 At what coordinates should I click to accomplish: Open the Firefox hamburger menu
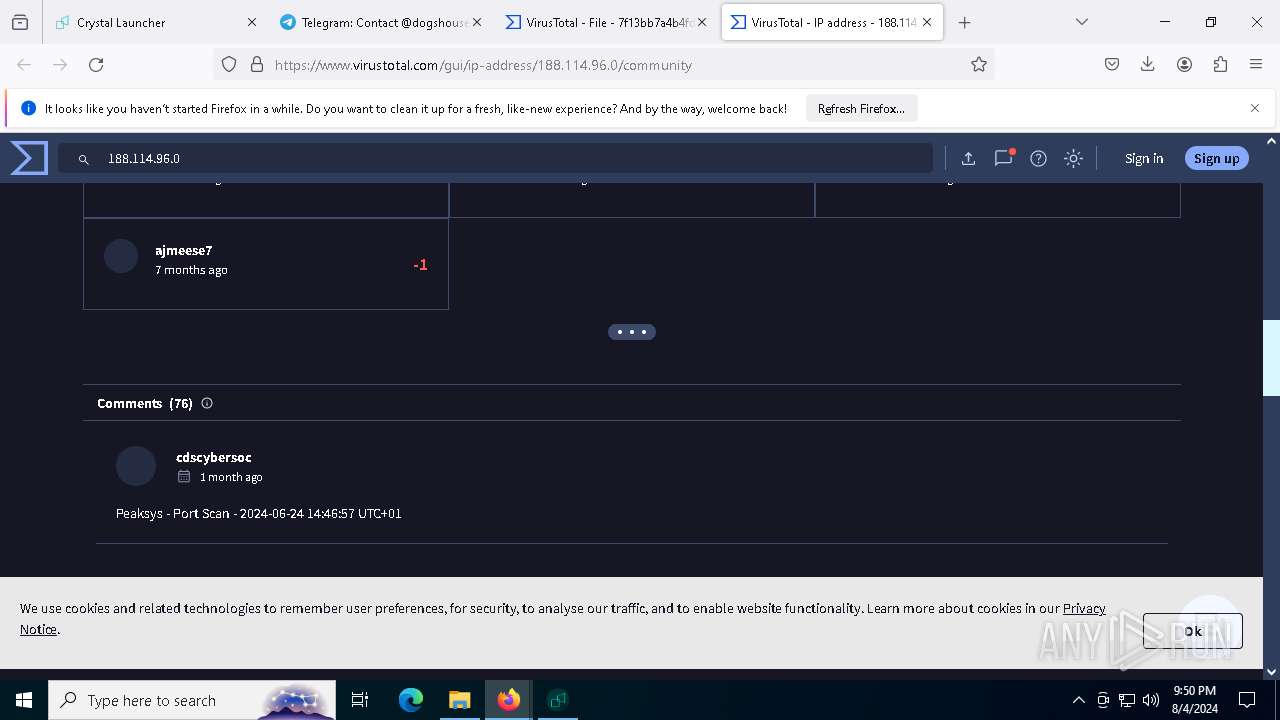pos(1256,64)
